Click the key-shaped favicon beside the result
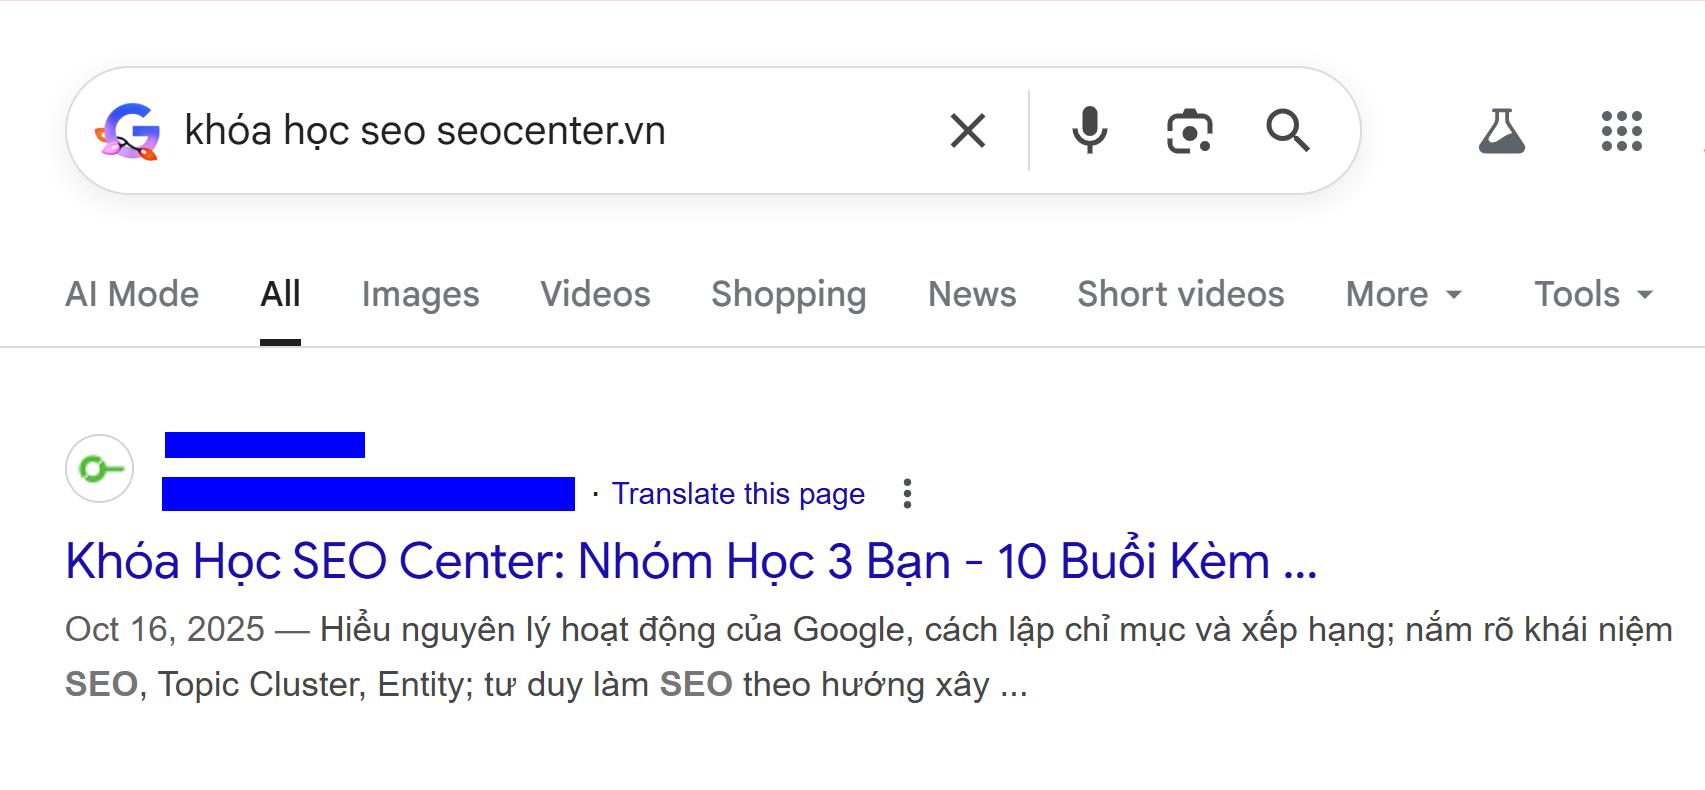This screenshot has width=1705, height=790. [98, 467]
